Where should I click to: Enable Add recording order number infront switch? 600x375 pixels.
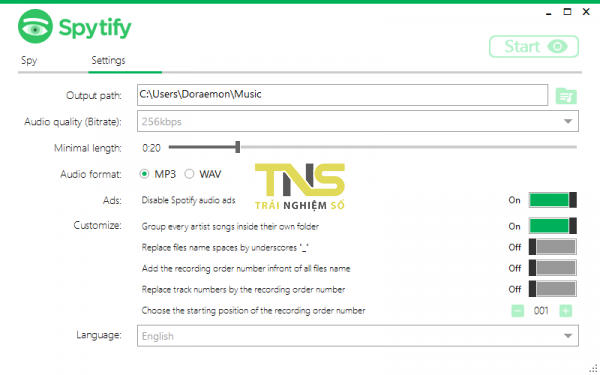tap(553, 268)
